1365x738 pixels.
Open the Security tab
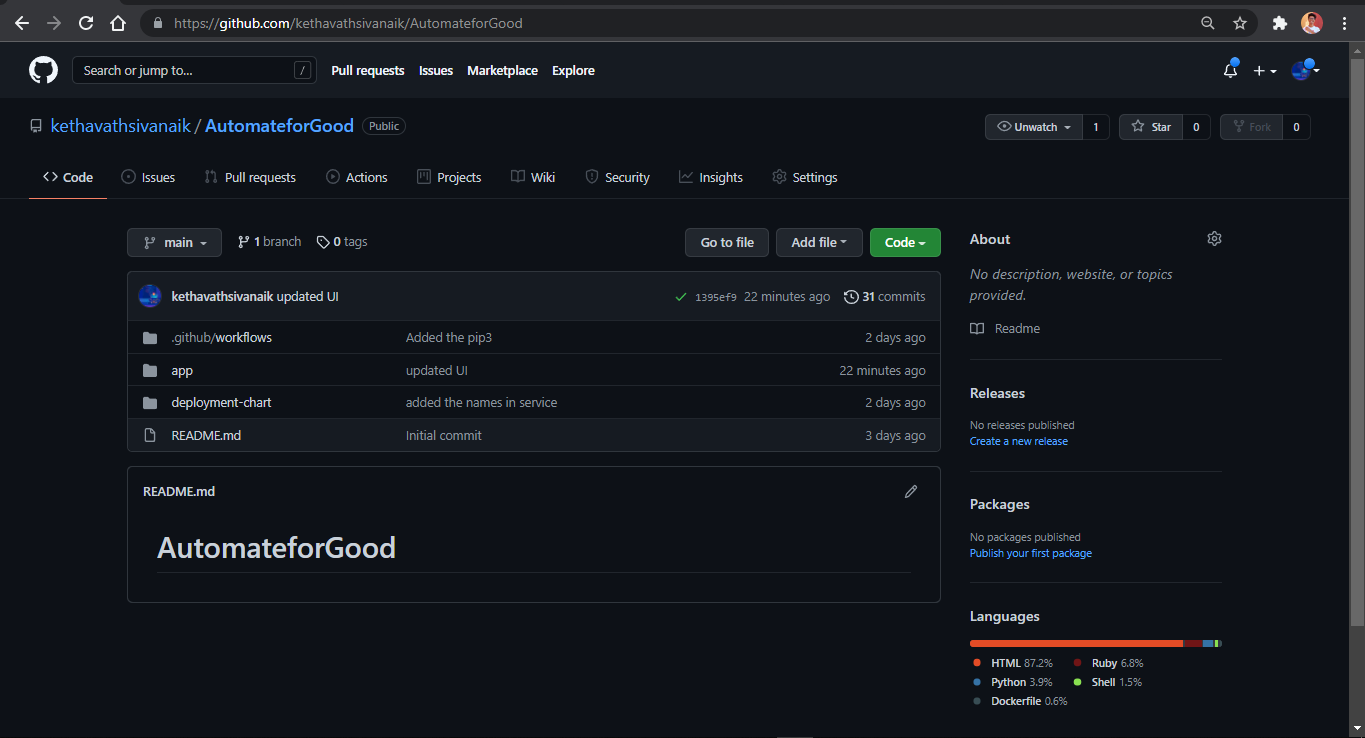[617, 177]
